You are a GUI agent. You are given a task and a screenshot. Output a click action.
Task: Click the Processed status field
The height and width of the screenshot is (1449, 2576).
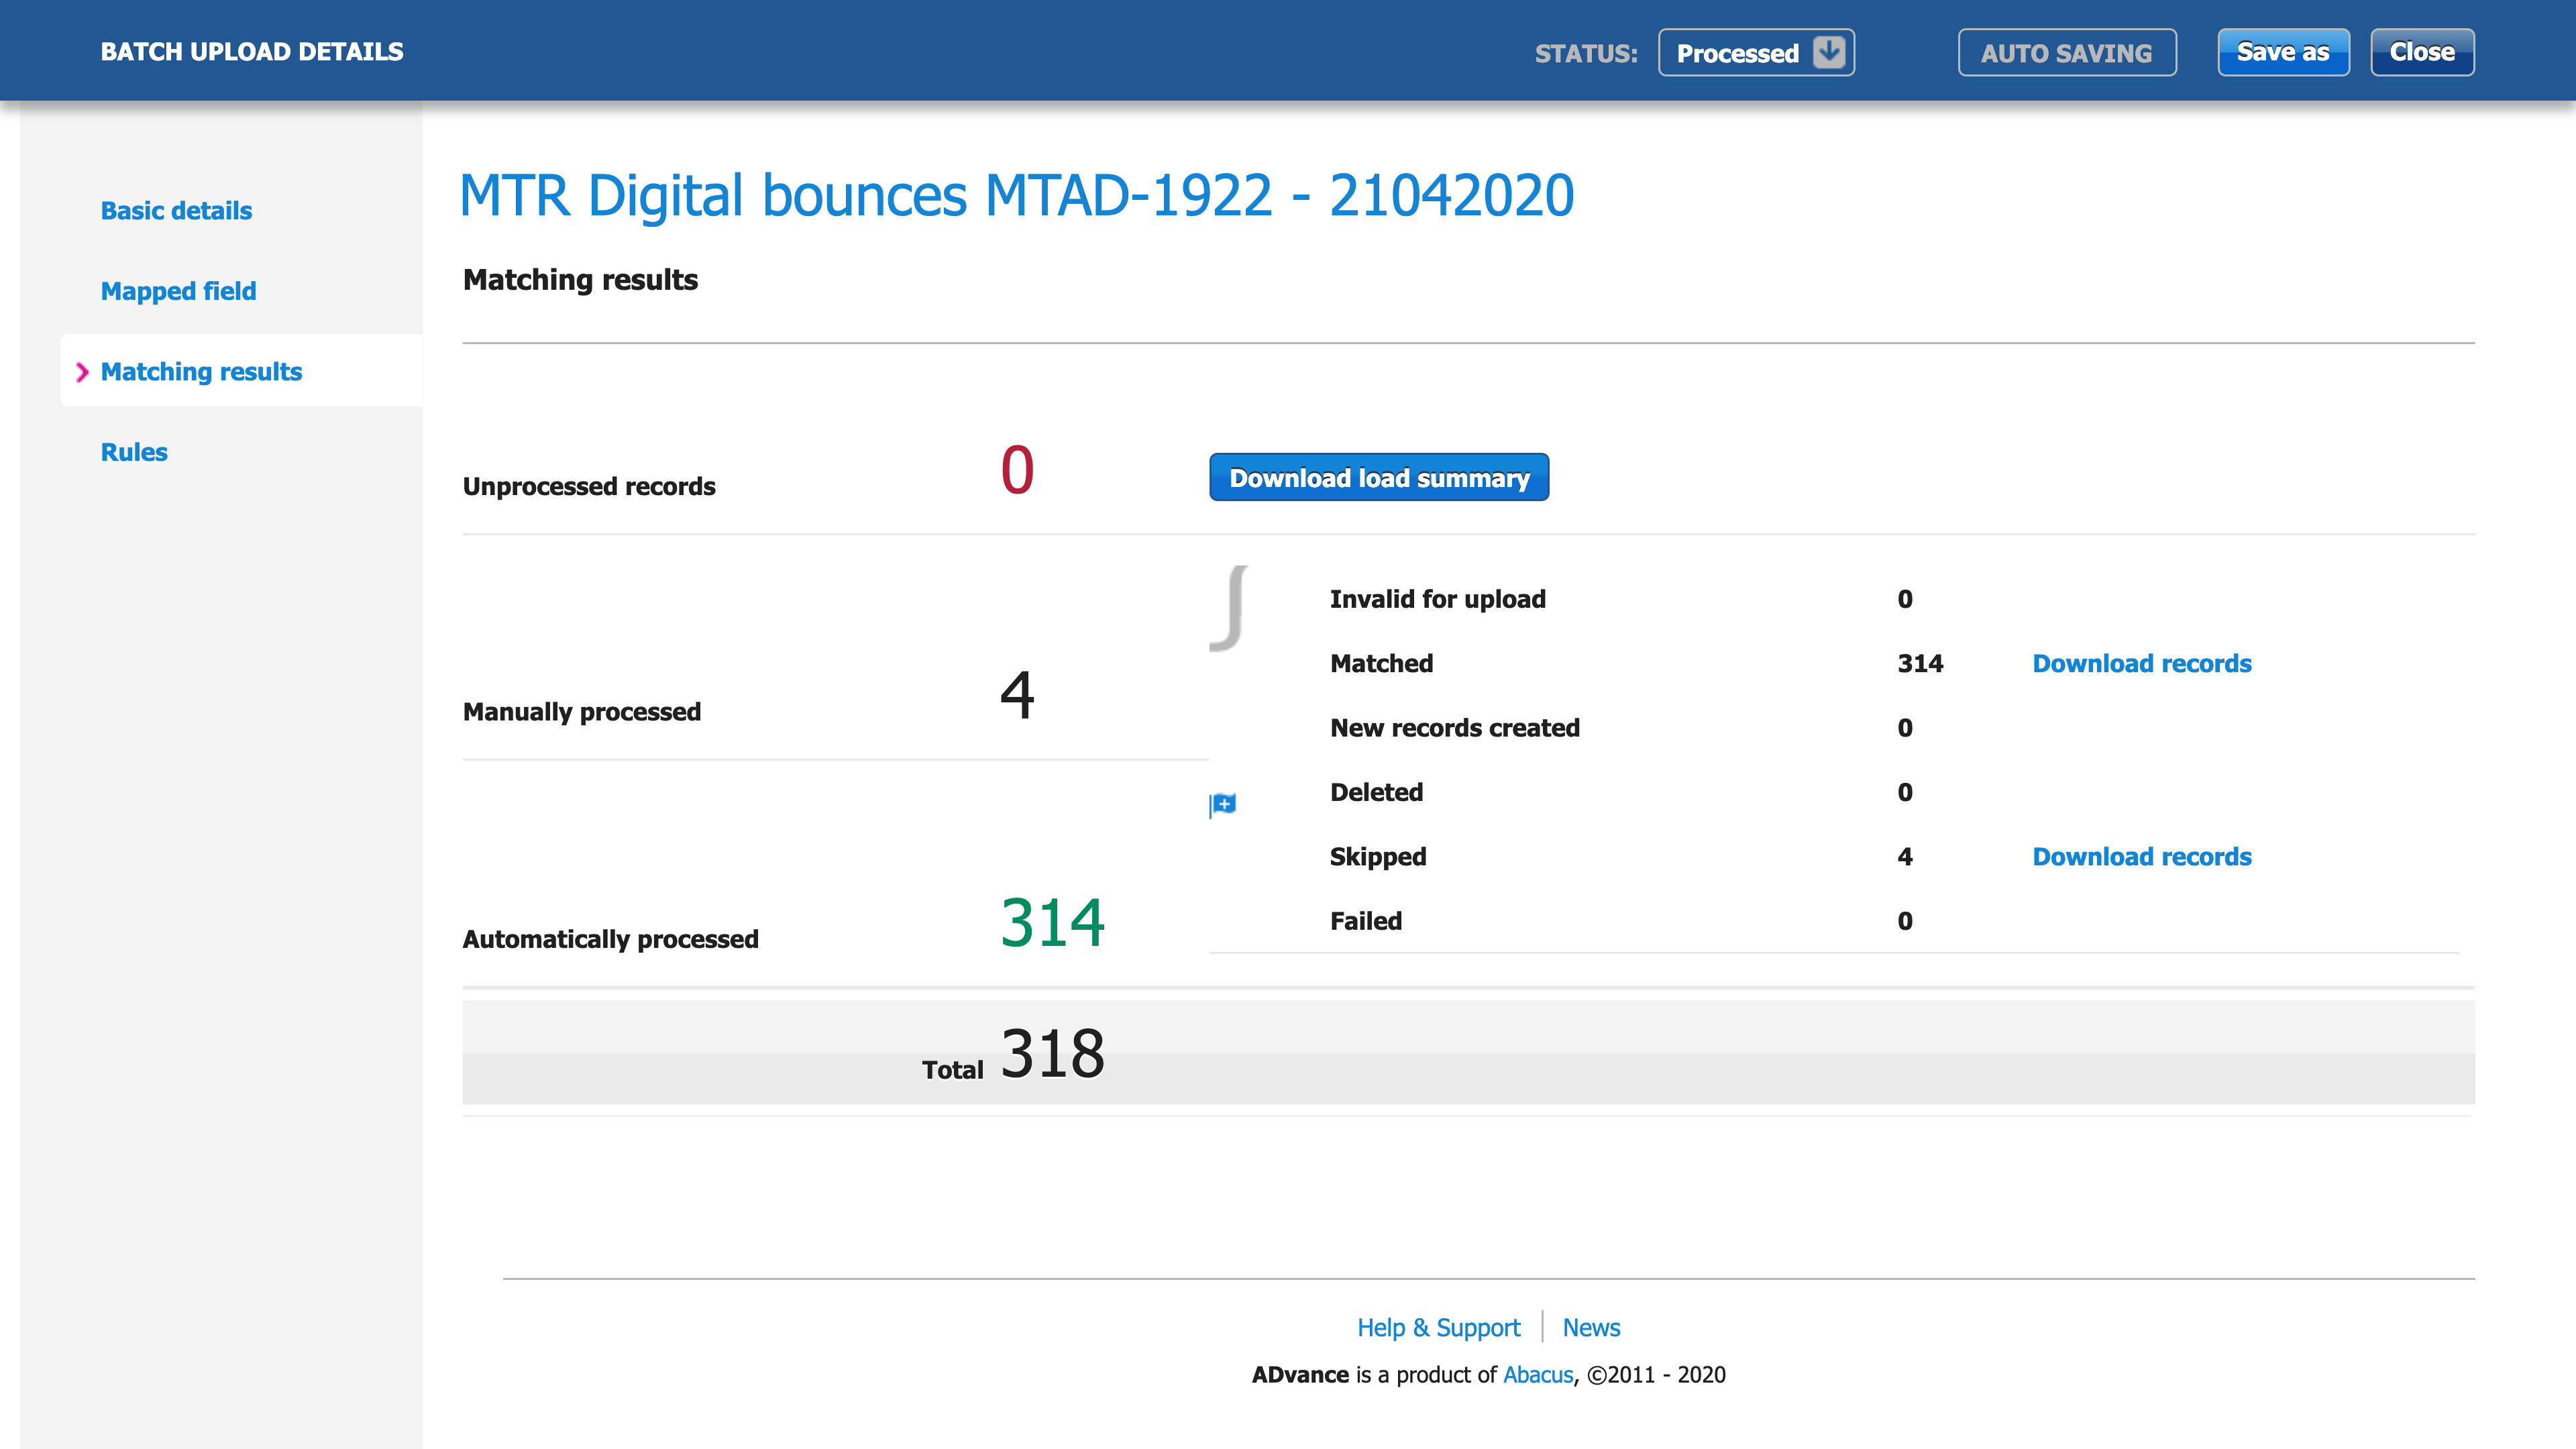(x=1737, y=53)
